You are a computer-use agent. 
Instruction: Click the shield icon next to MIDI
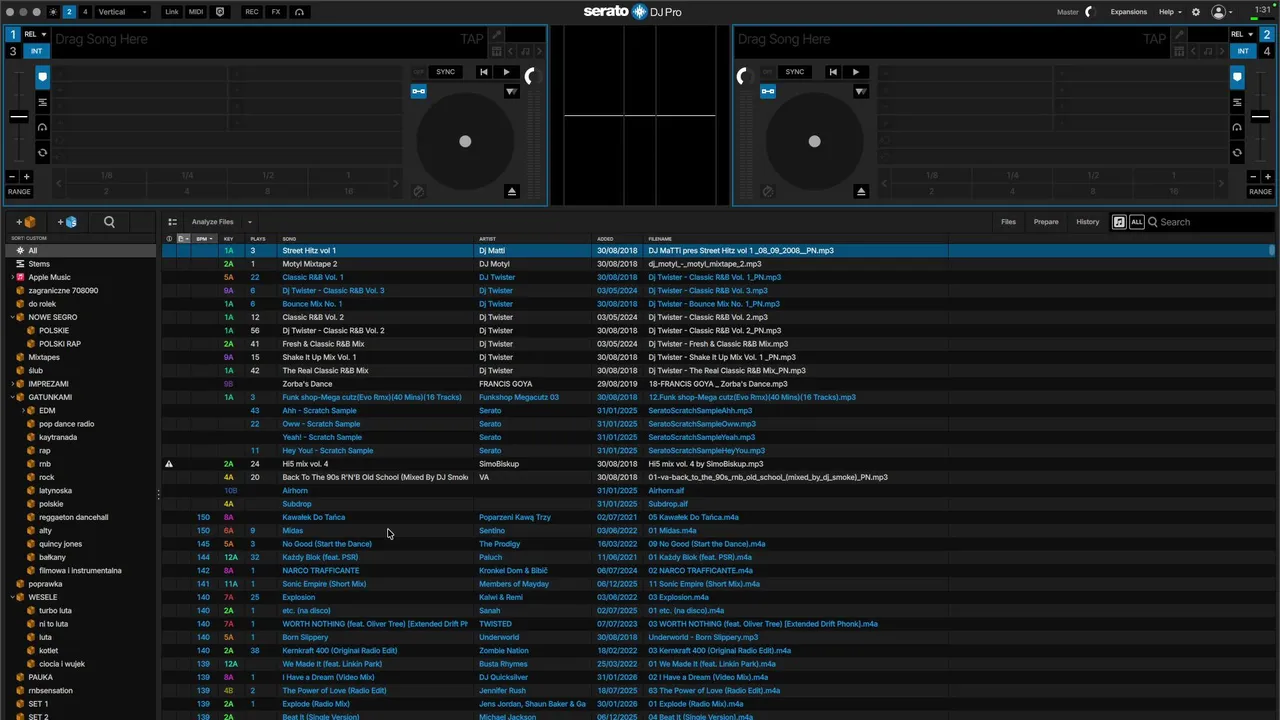(x=220, y=12)
